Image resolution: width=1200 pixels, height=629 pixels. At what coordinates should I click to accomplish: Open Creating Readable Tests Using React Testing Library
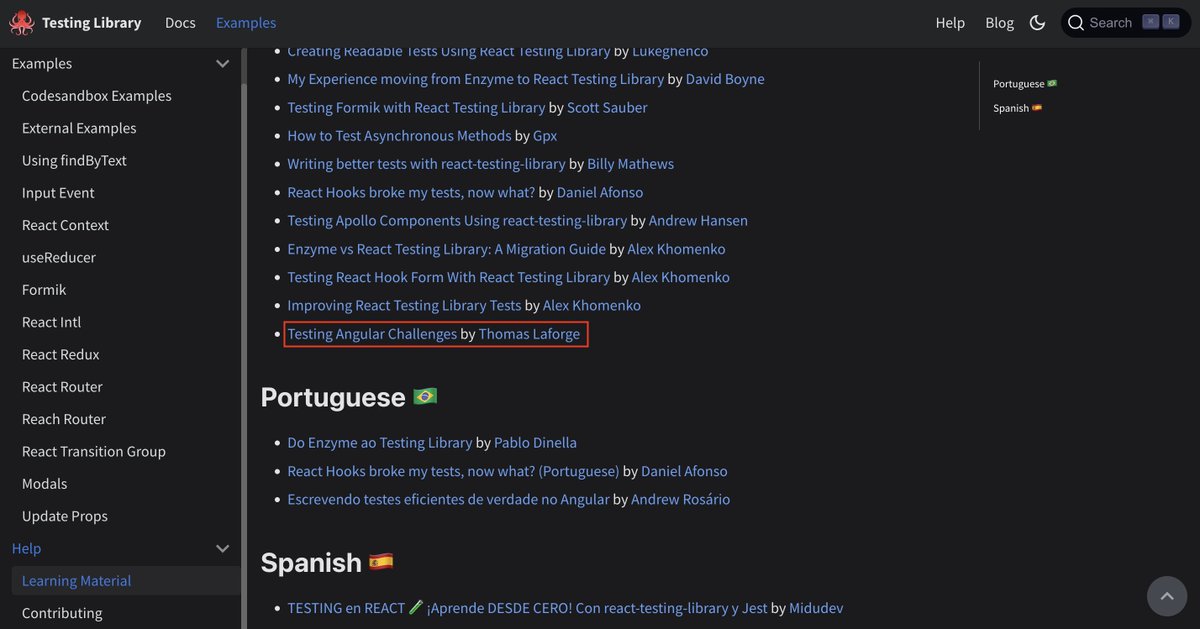(448, 51)
